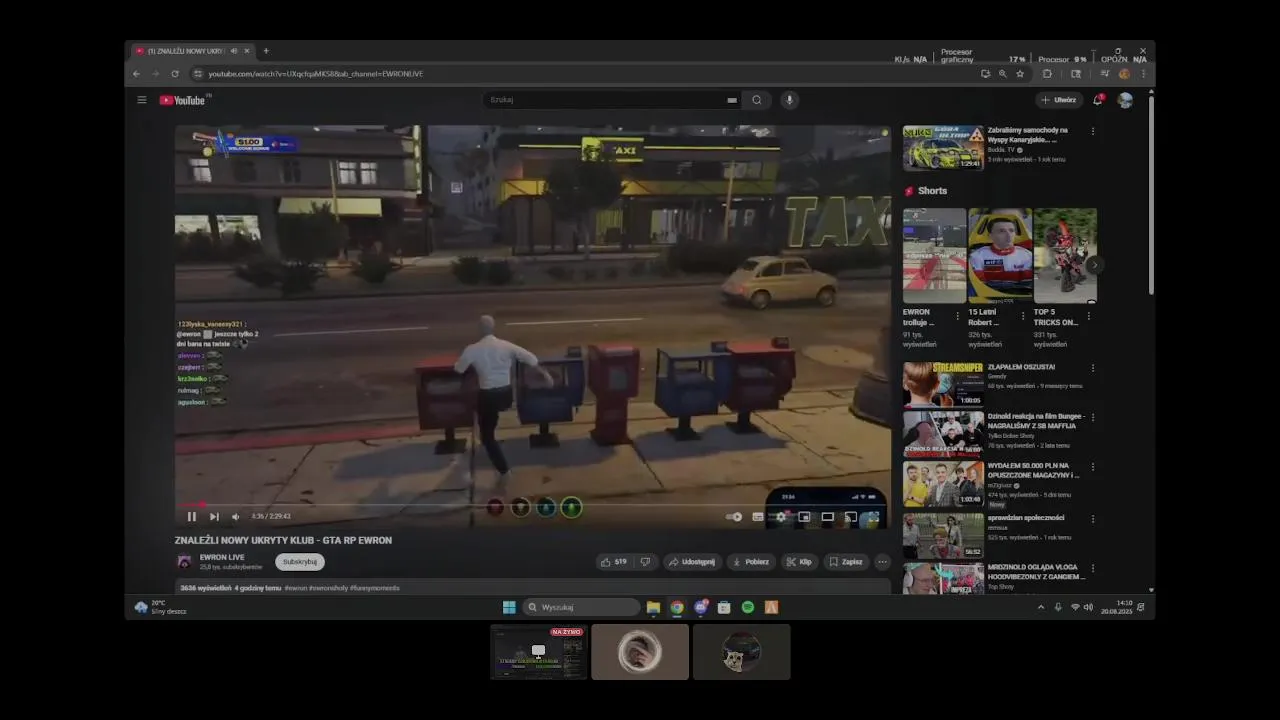Seek on the video progress bar
The image size is (1280, 720).
tap(533, 505)
